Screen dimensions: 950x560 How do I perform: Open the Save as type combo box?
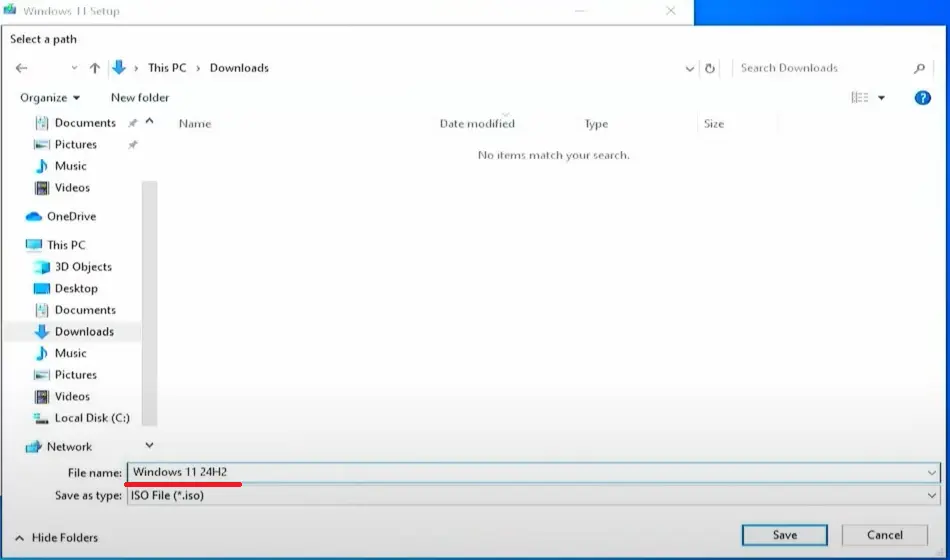point(533,496)
